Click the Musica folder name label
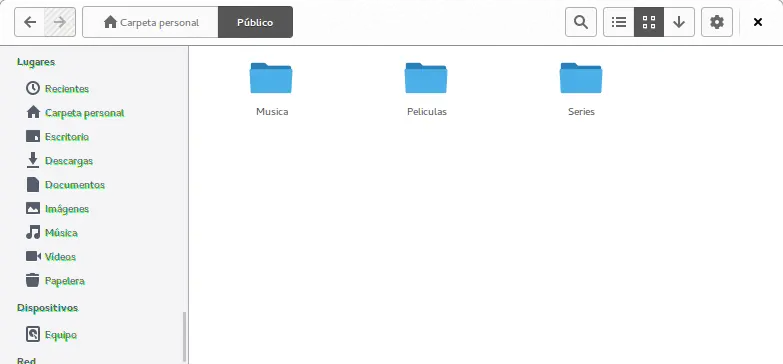 [x=272, y=112]
